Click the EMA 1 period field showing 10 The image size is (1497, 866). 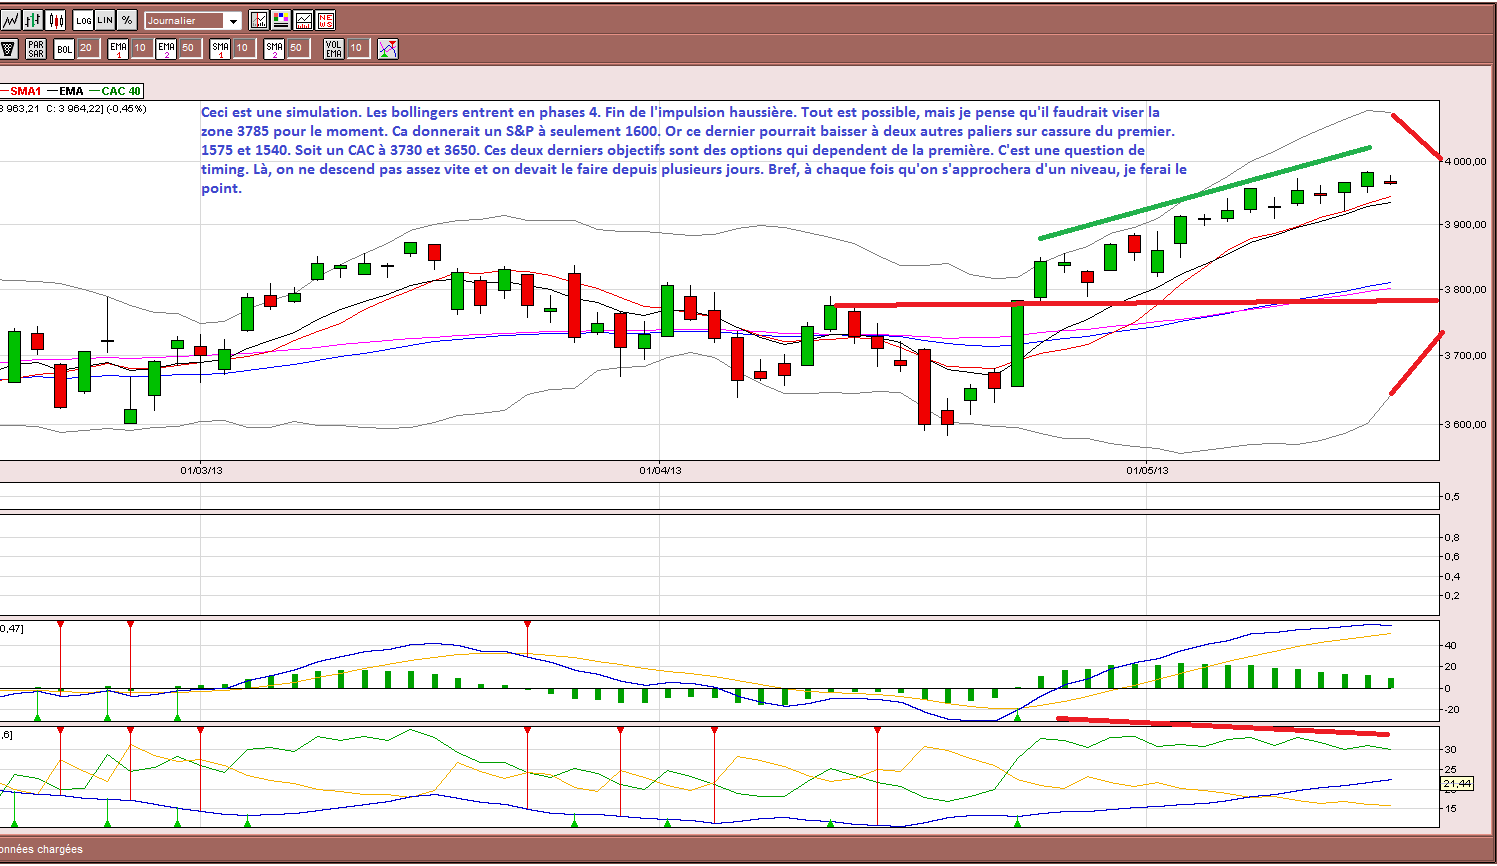tap(142, 48)
